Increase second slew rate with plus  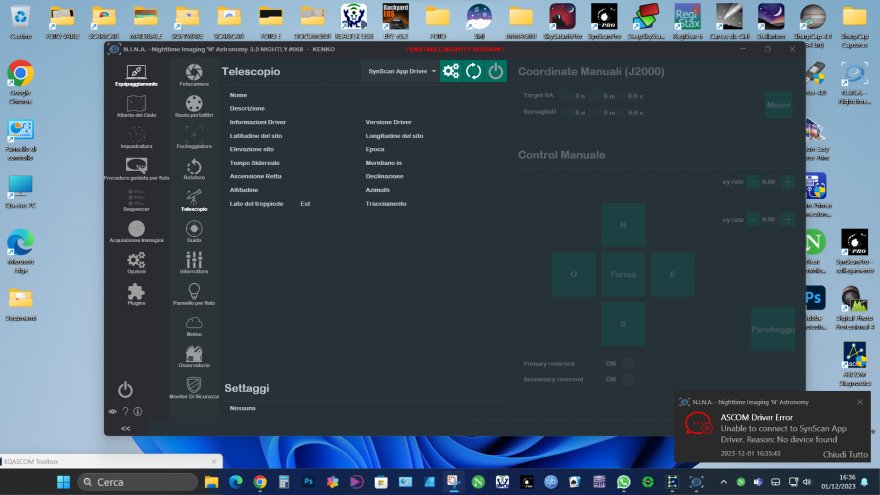pyautogui.click(x=788, y=220)
